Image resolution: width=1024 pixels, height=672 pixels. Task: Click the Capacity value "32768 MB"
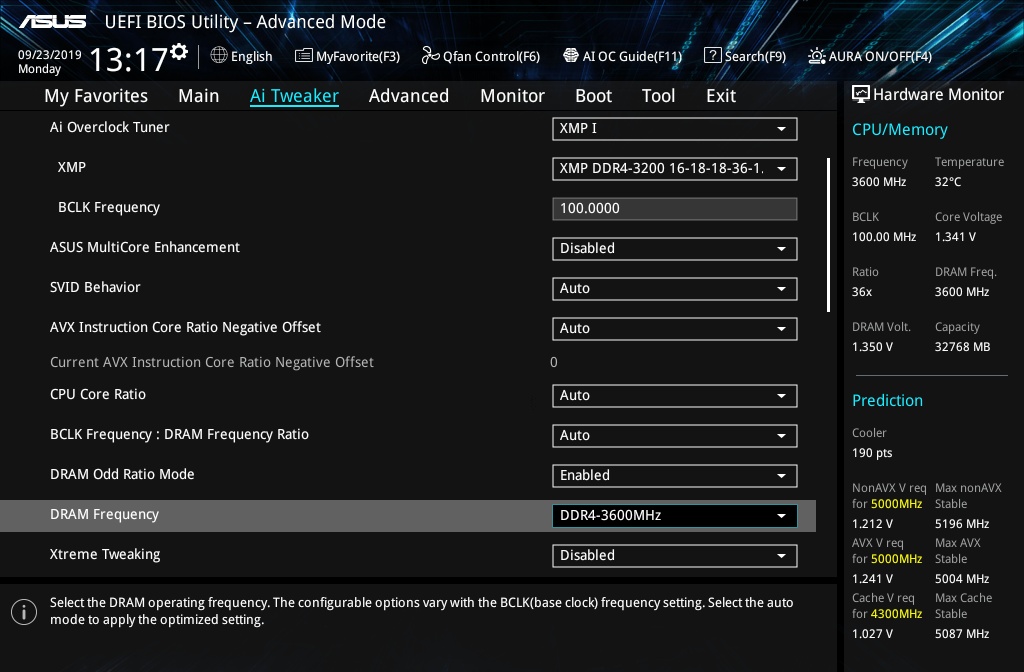click(963, 347)
